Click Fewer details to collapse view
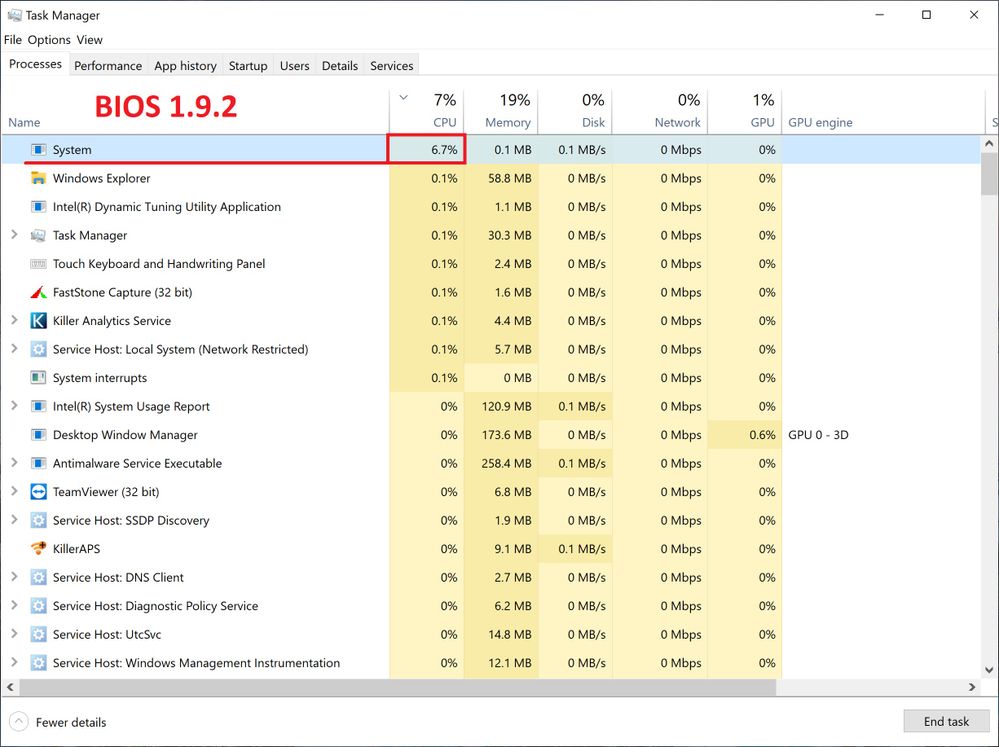 [58, 722]
